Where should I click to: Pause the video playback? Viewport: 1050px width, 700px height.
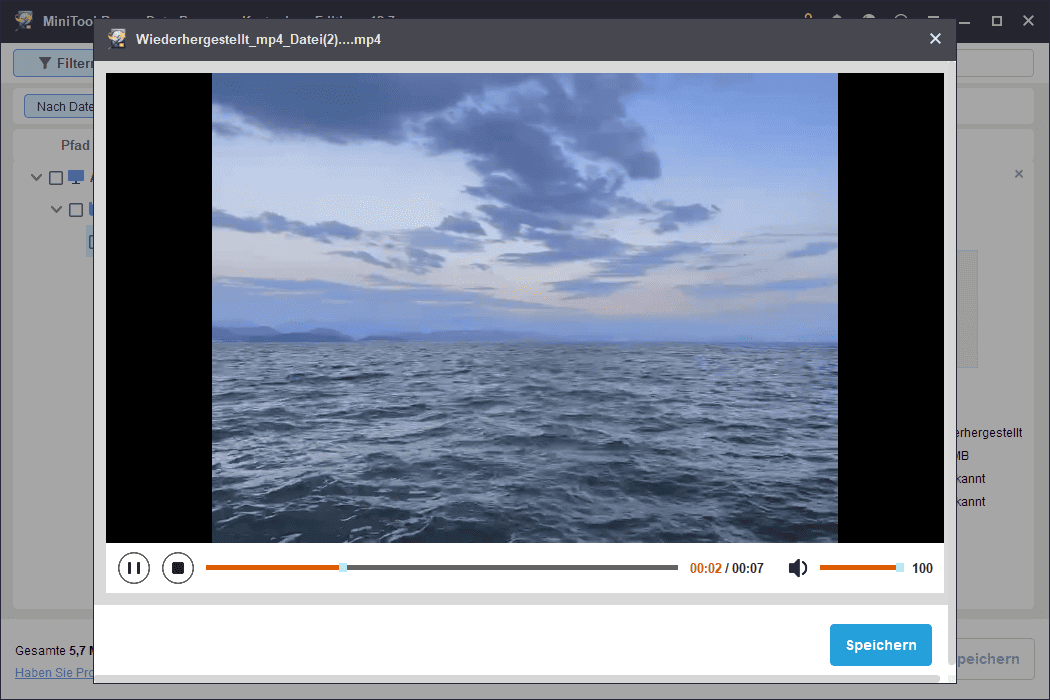pyautogui.click(x=134, y=567)
